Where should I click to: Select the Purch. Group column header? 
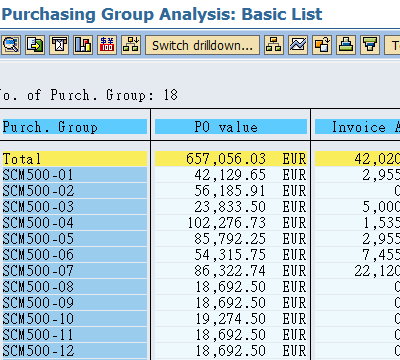pyautogui.click(x=74, y=127)
